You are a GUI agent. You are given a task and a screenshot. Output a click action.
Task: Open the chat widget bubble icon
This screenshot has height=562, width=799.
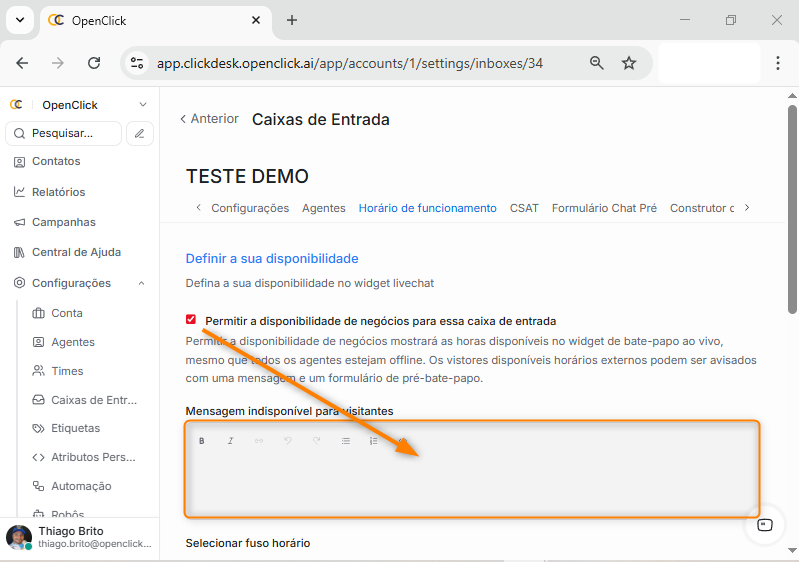765,525
